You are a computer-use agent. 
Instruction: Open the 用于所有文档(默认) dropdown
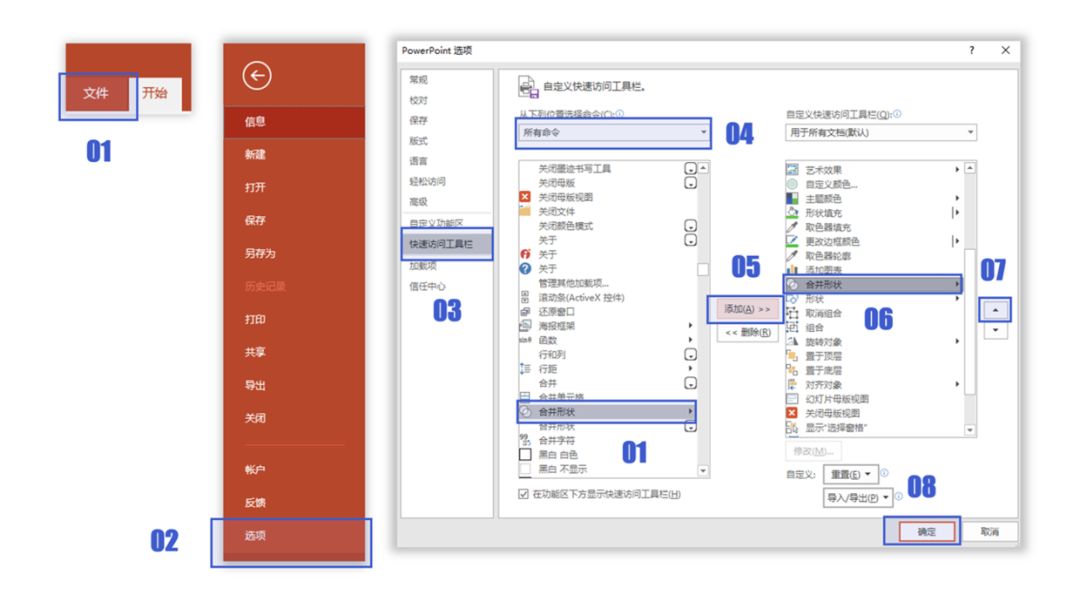(x=880, y=132)
